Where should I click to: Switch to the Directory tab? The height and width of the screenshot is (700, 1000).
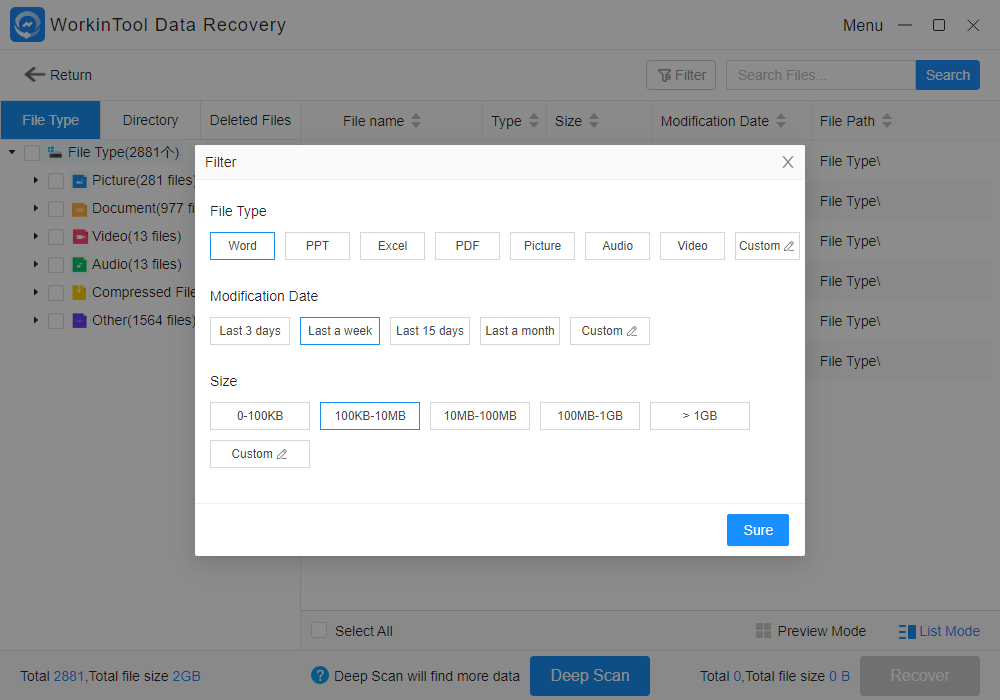150,120
